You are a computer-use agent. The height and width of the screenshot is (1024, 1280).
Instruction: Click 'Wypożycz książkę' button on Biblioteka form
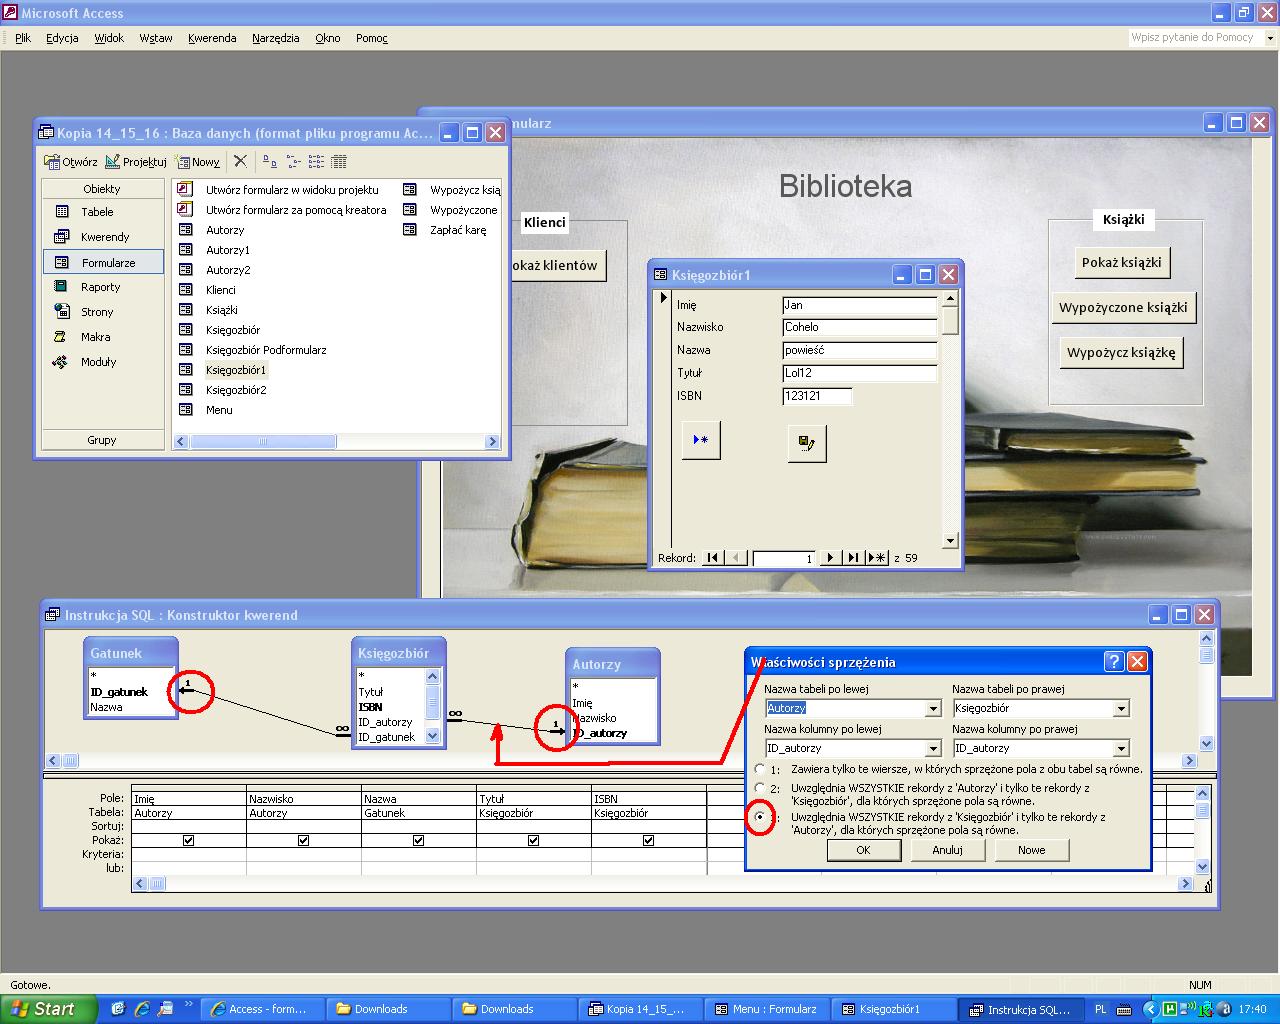[1121, 352]
